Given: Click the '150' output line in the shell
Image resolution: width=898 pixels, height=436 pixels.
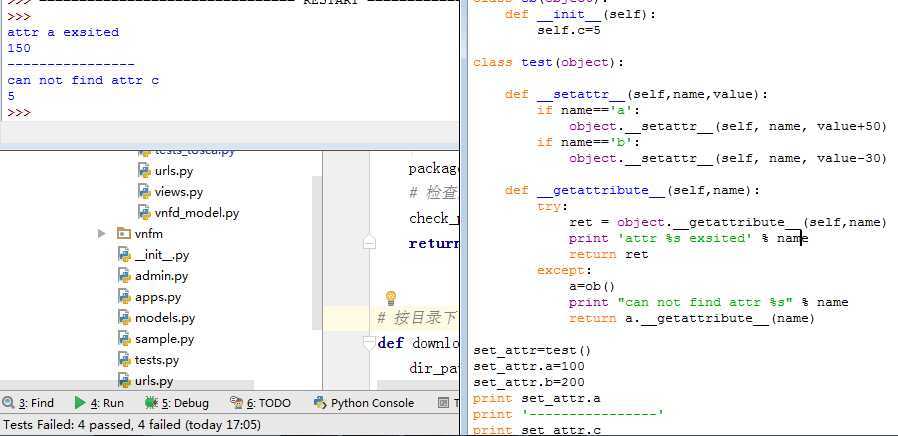Looking at the screenshot, I should 19,48.
